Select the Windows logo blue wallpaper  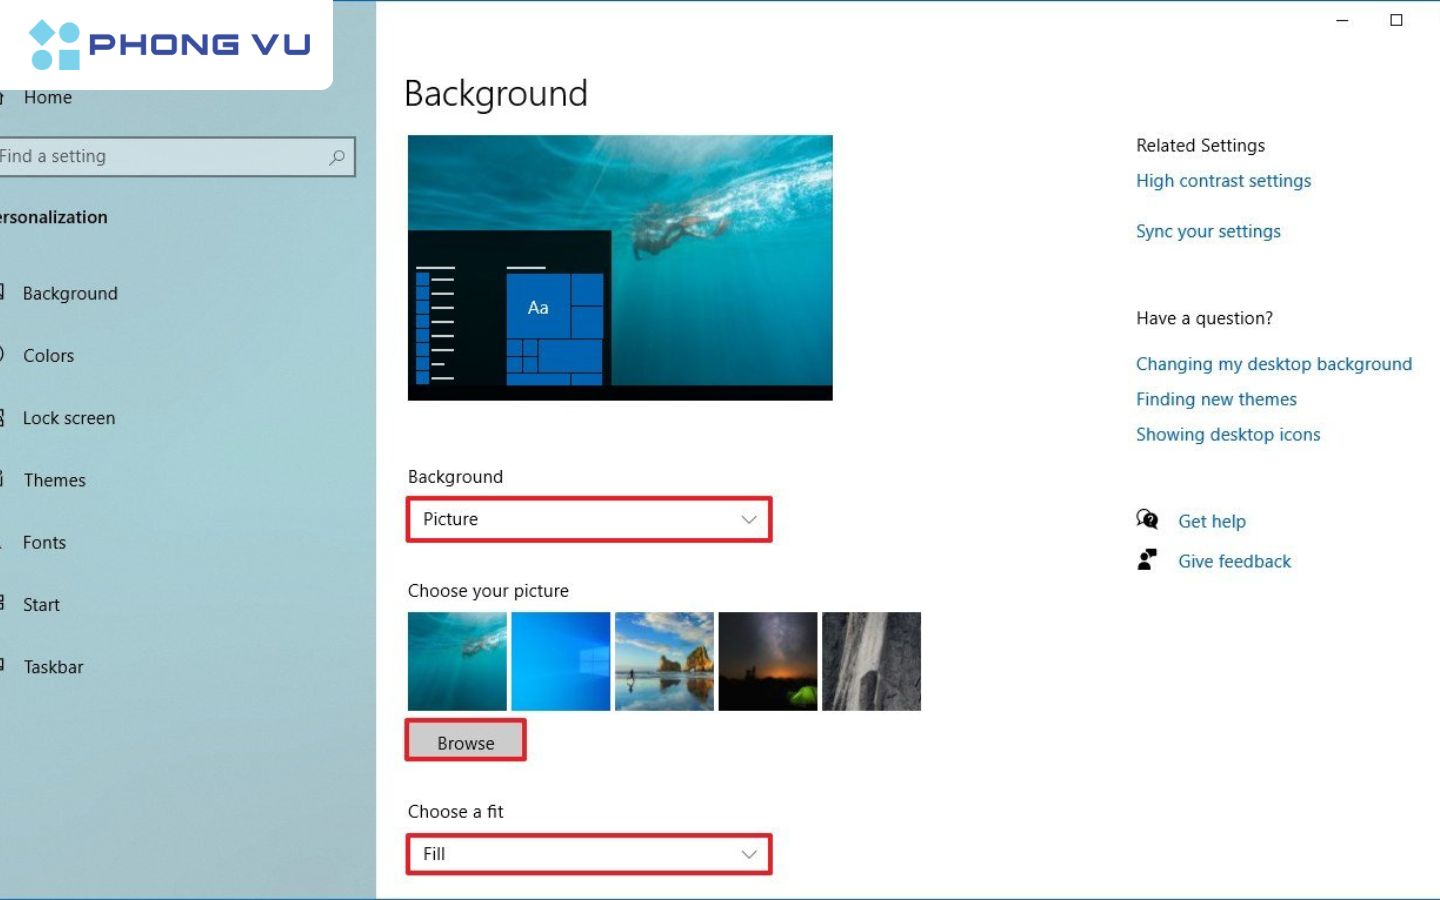pyautogui.click(x=560, y=661)
